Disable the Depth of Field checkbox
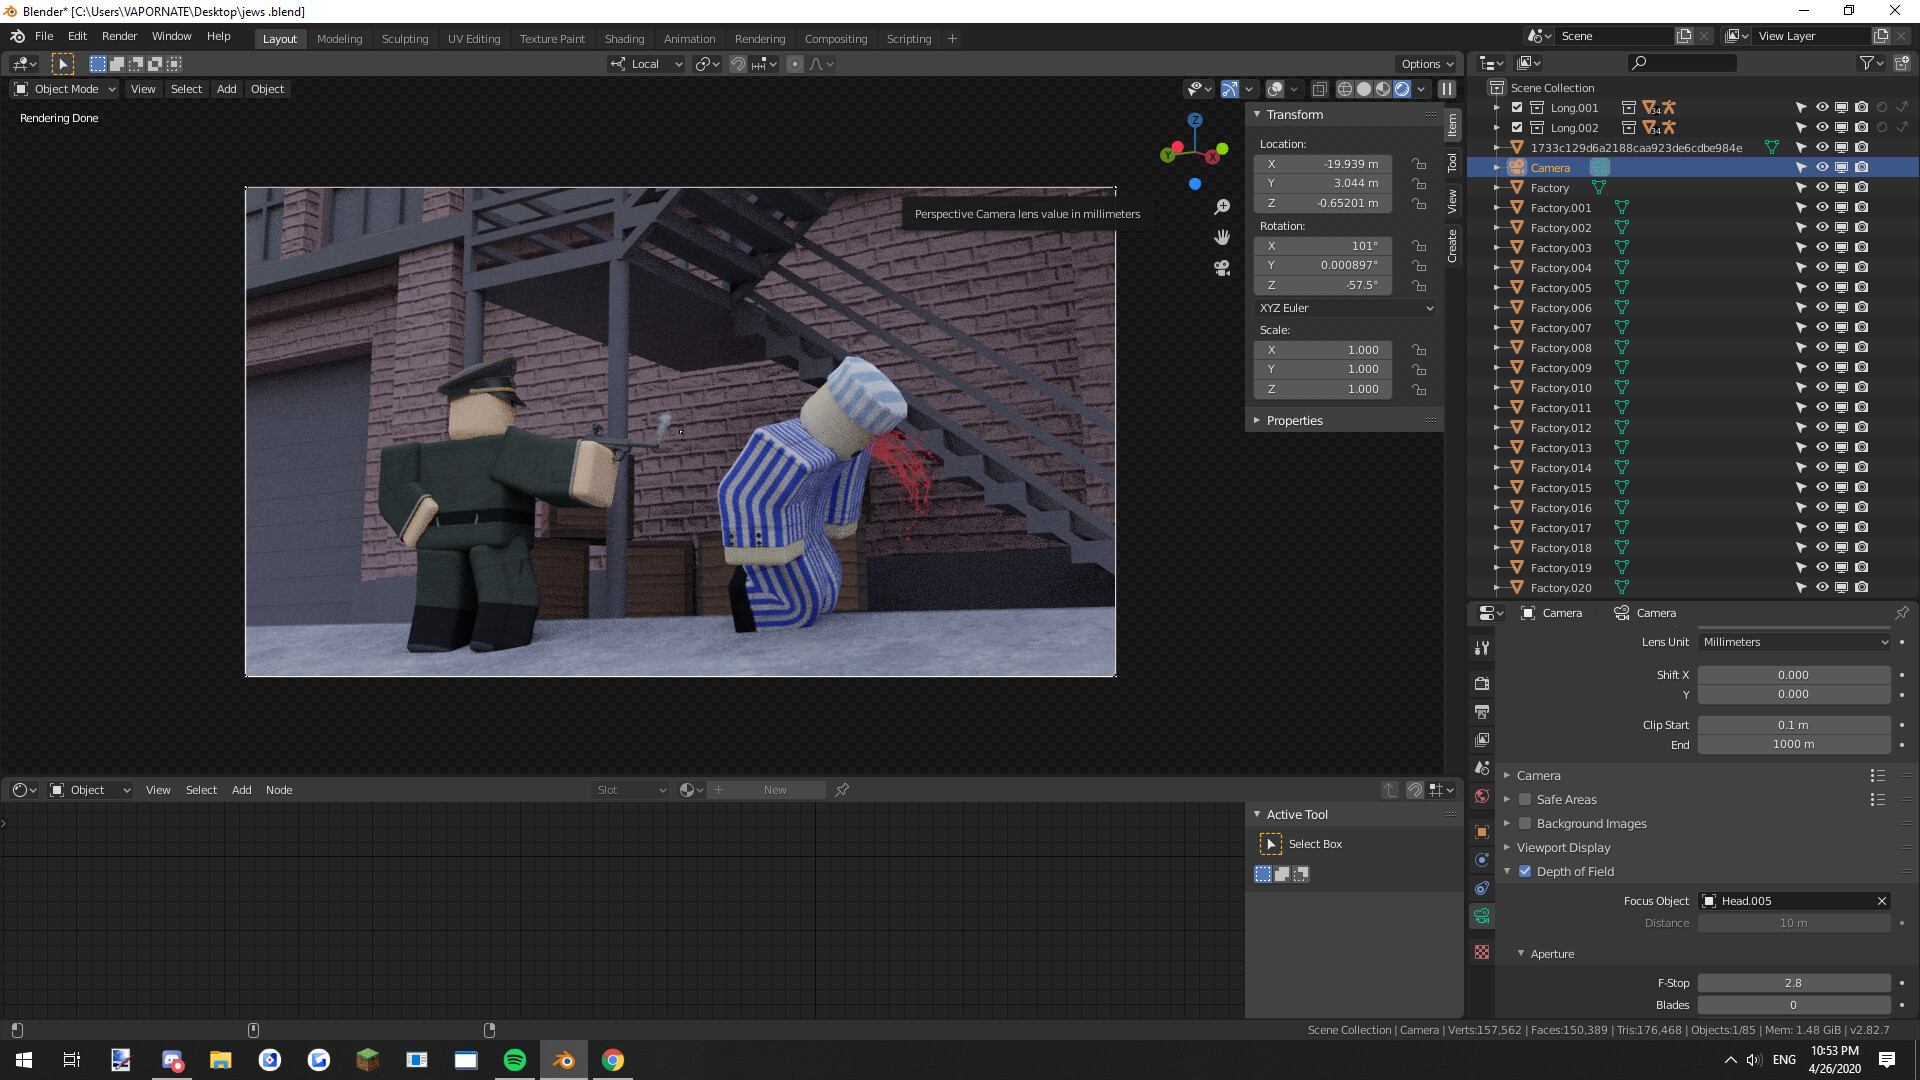Image resolution: width=1920 pixels, height=1080 pixels. click(1525, 871)
